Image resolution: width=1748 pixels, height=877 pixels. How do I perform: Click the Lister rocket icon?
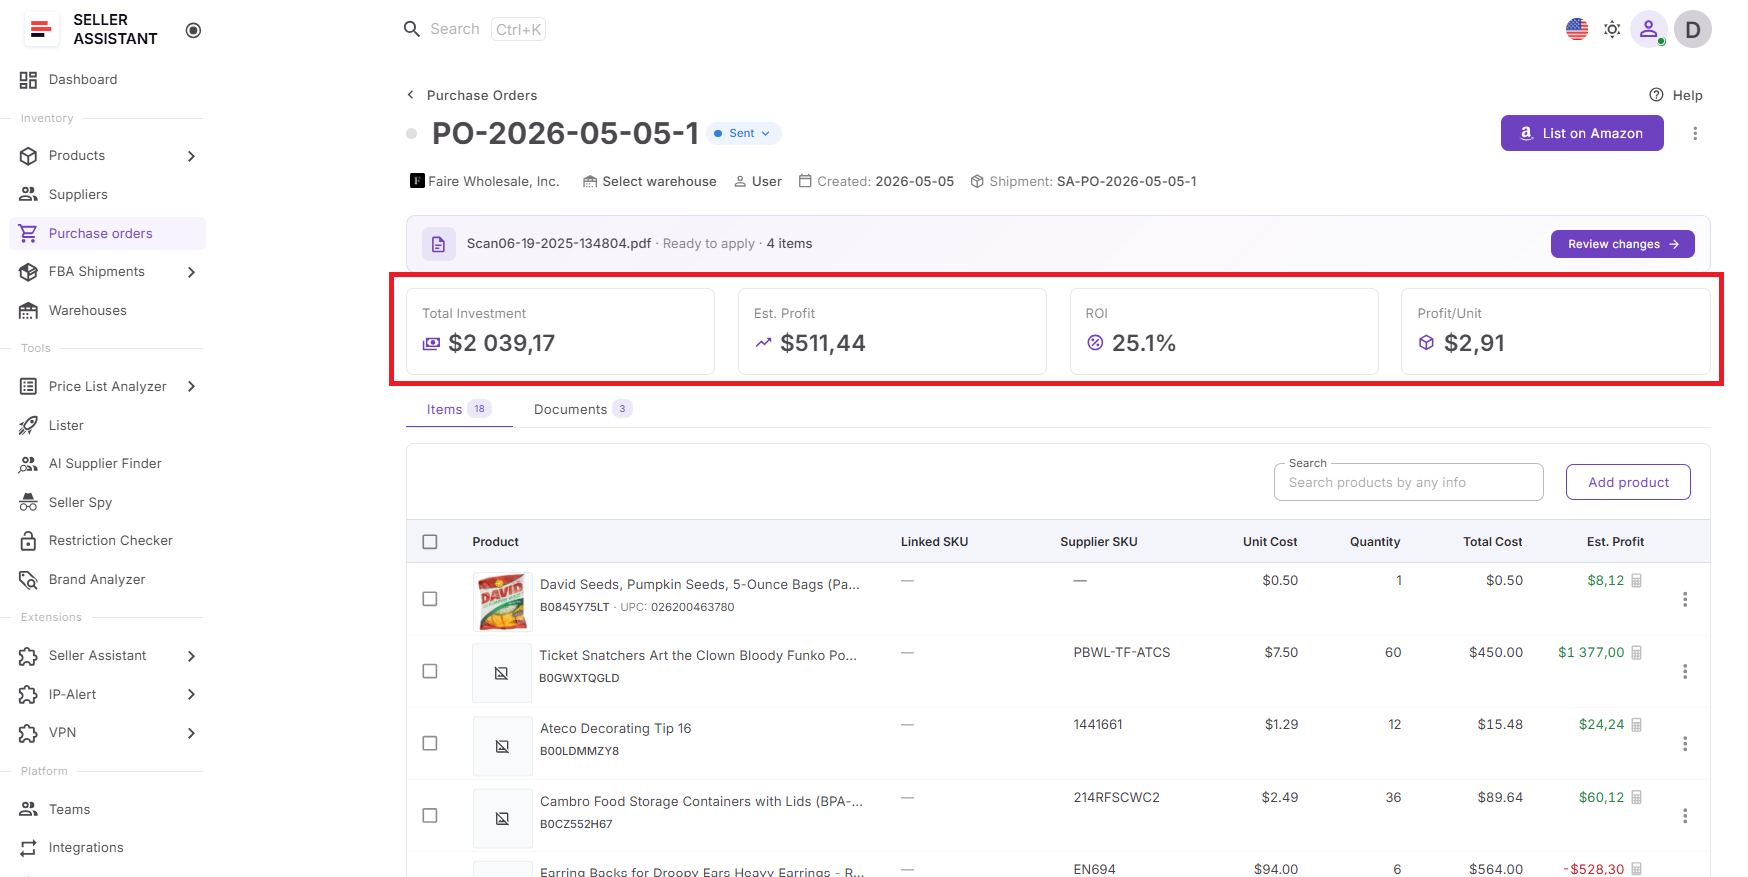pyautogui.click(x=28, y=425)
